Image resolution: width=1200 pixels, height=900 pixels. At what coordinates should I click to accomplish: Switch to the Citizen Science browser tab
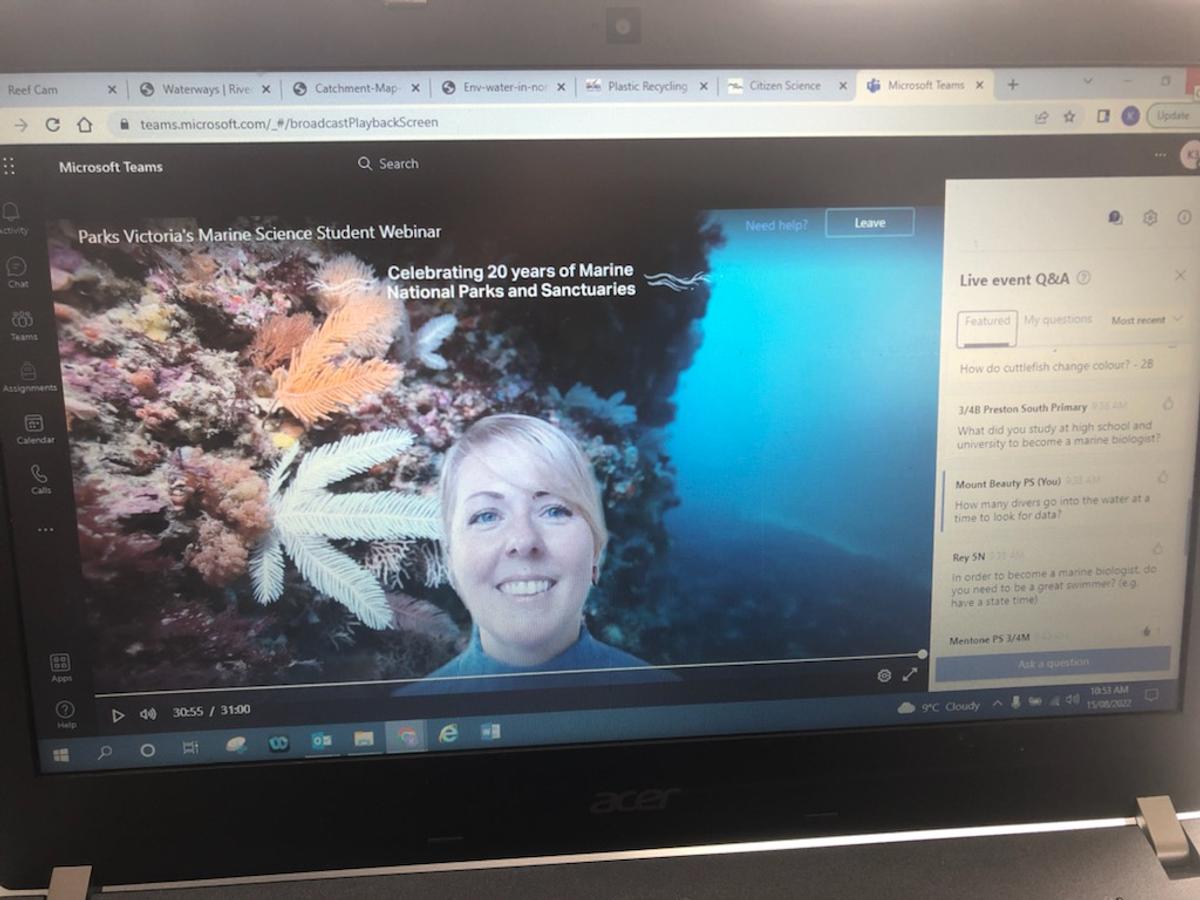tap(785, 86)
